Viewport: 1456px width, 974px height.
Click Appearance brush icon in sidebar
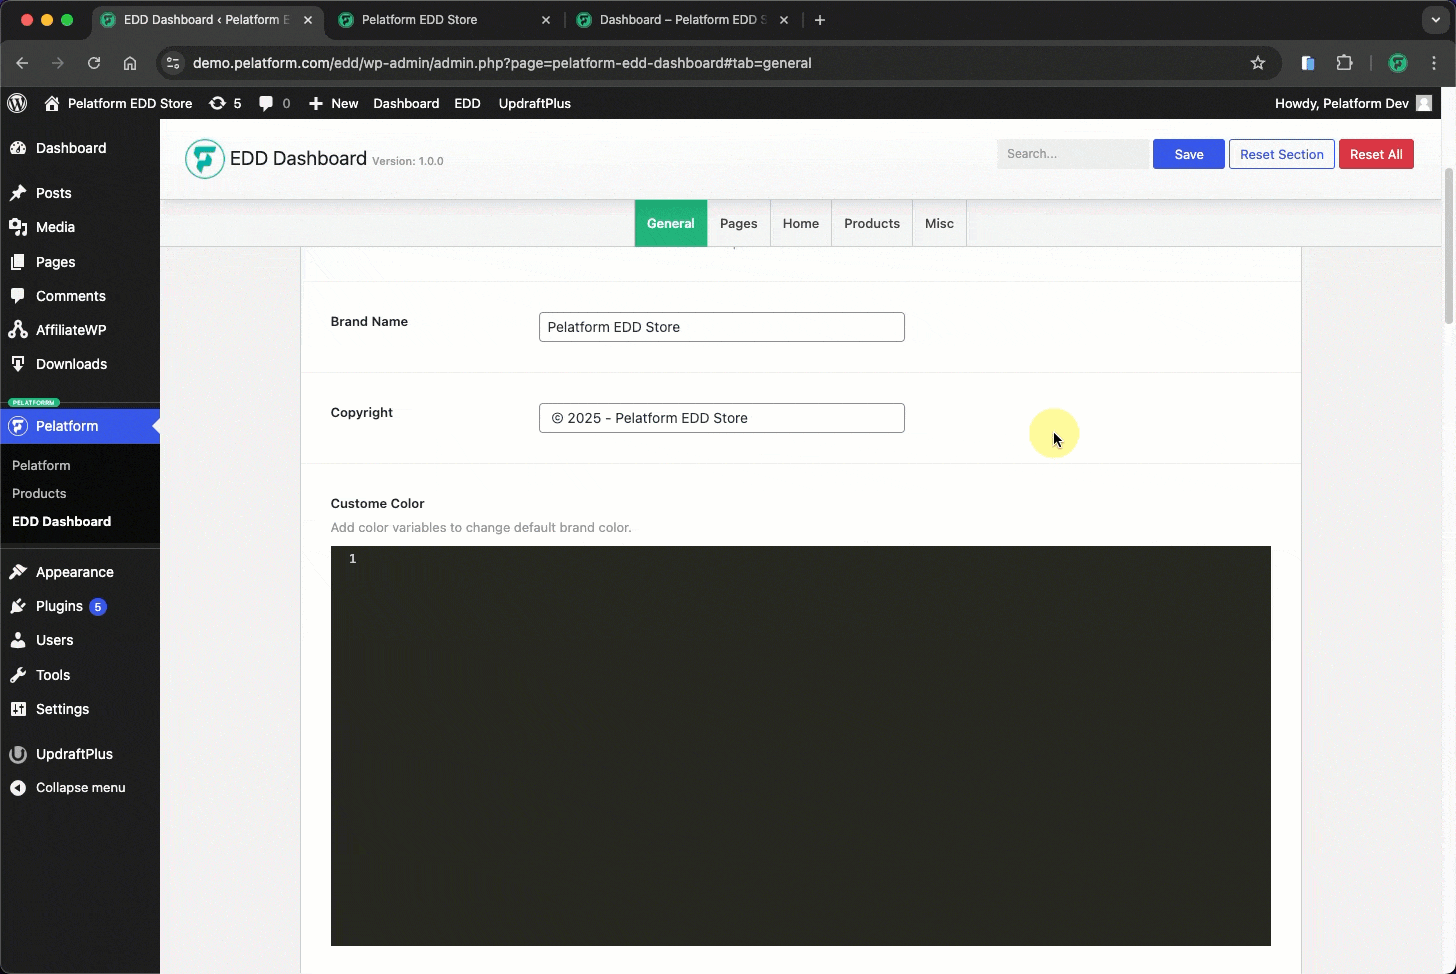point(18,572)
